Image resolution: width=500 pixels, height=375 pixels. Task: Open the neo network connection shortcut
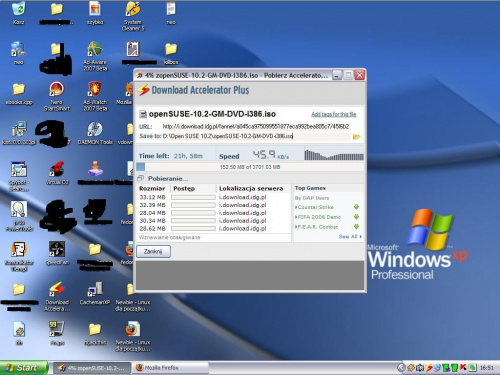click(18, 53)
